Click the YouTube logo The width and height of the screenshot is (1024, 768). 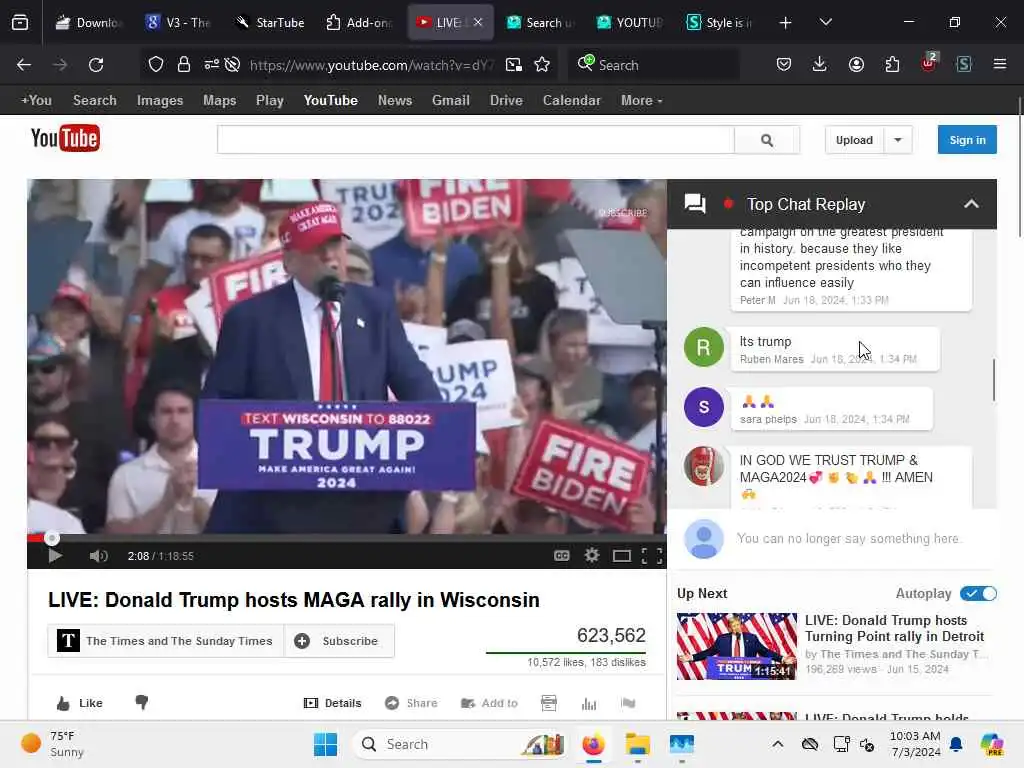click(65, 138)
